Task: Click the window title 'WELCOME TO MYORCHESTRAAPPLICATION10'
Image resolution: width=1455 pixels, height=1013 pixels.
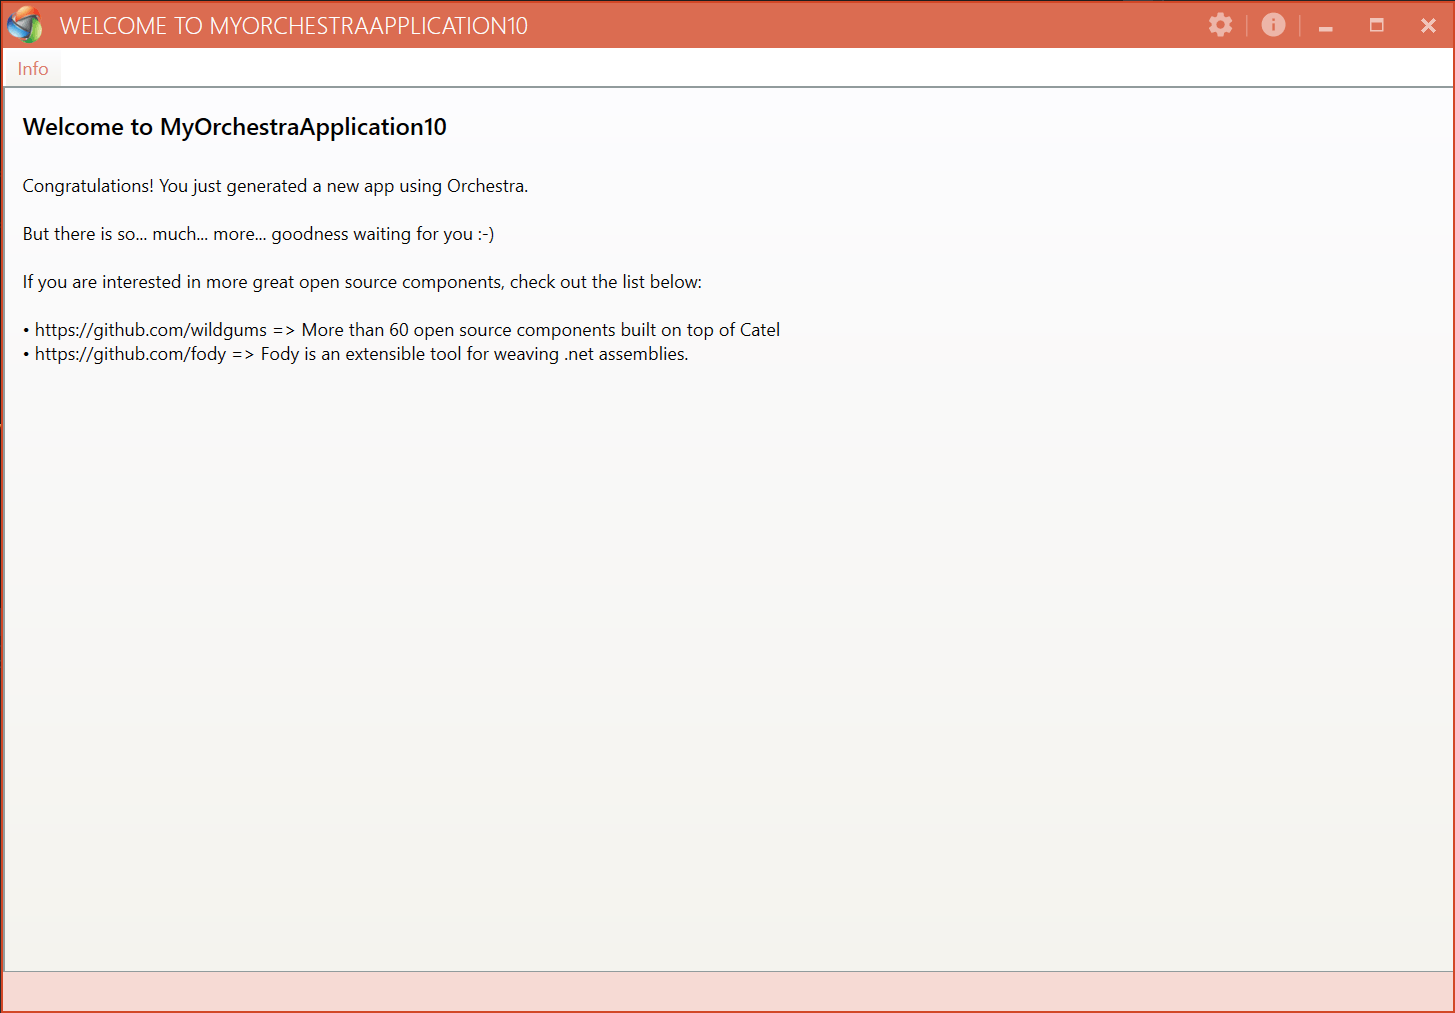Action: pyautogui.click(x=293, y=26)
